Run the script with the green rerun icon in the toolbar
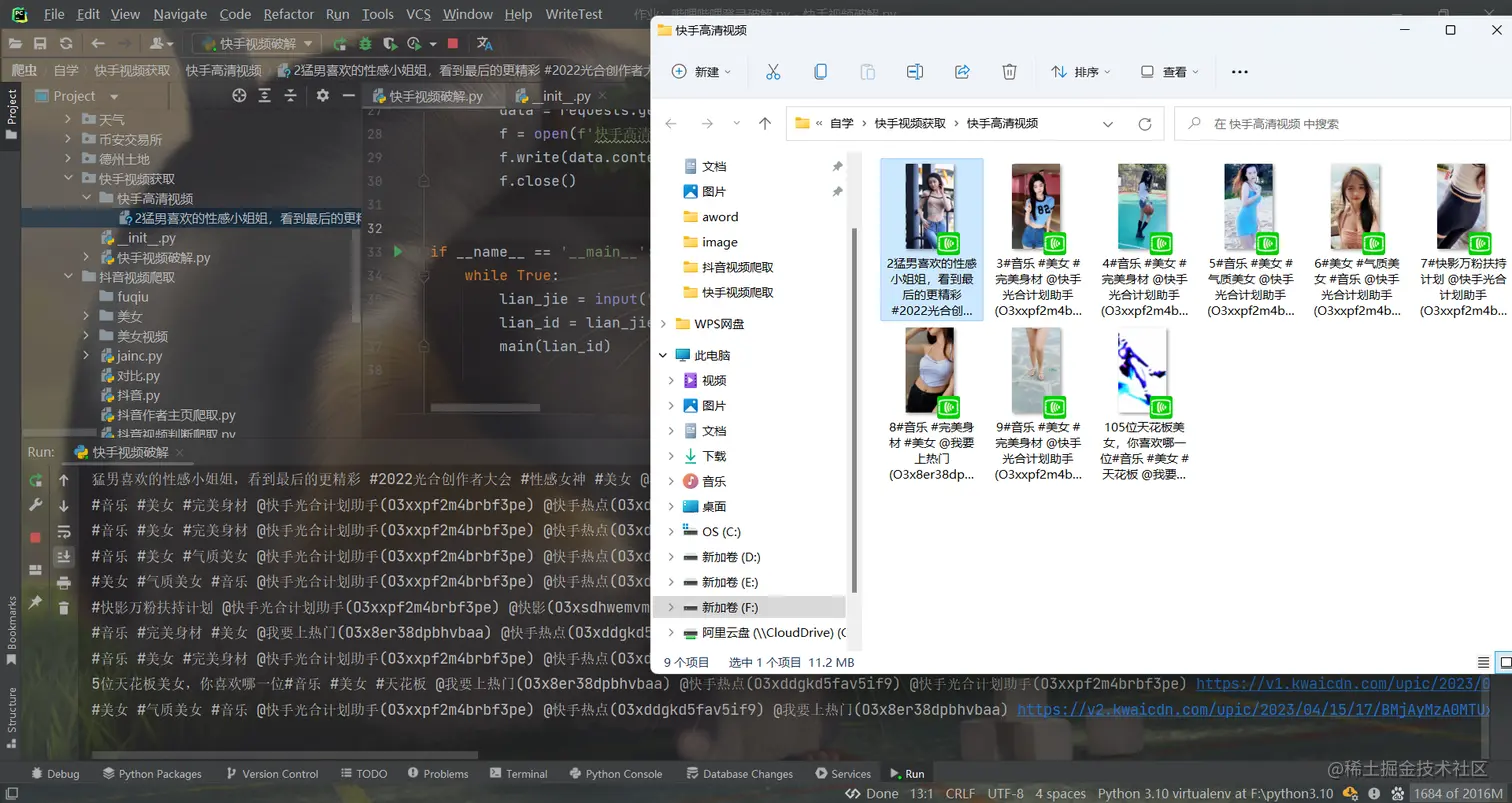1512x803 pixels. tap(340, 44)
